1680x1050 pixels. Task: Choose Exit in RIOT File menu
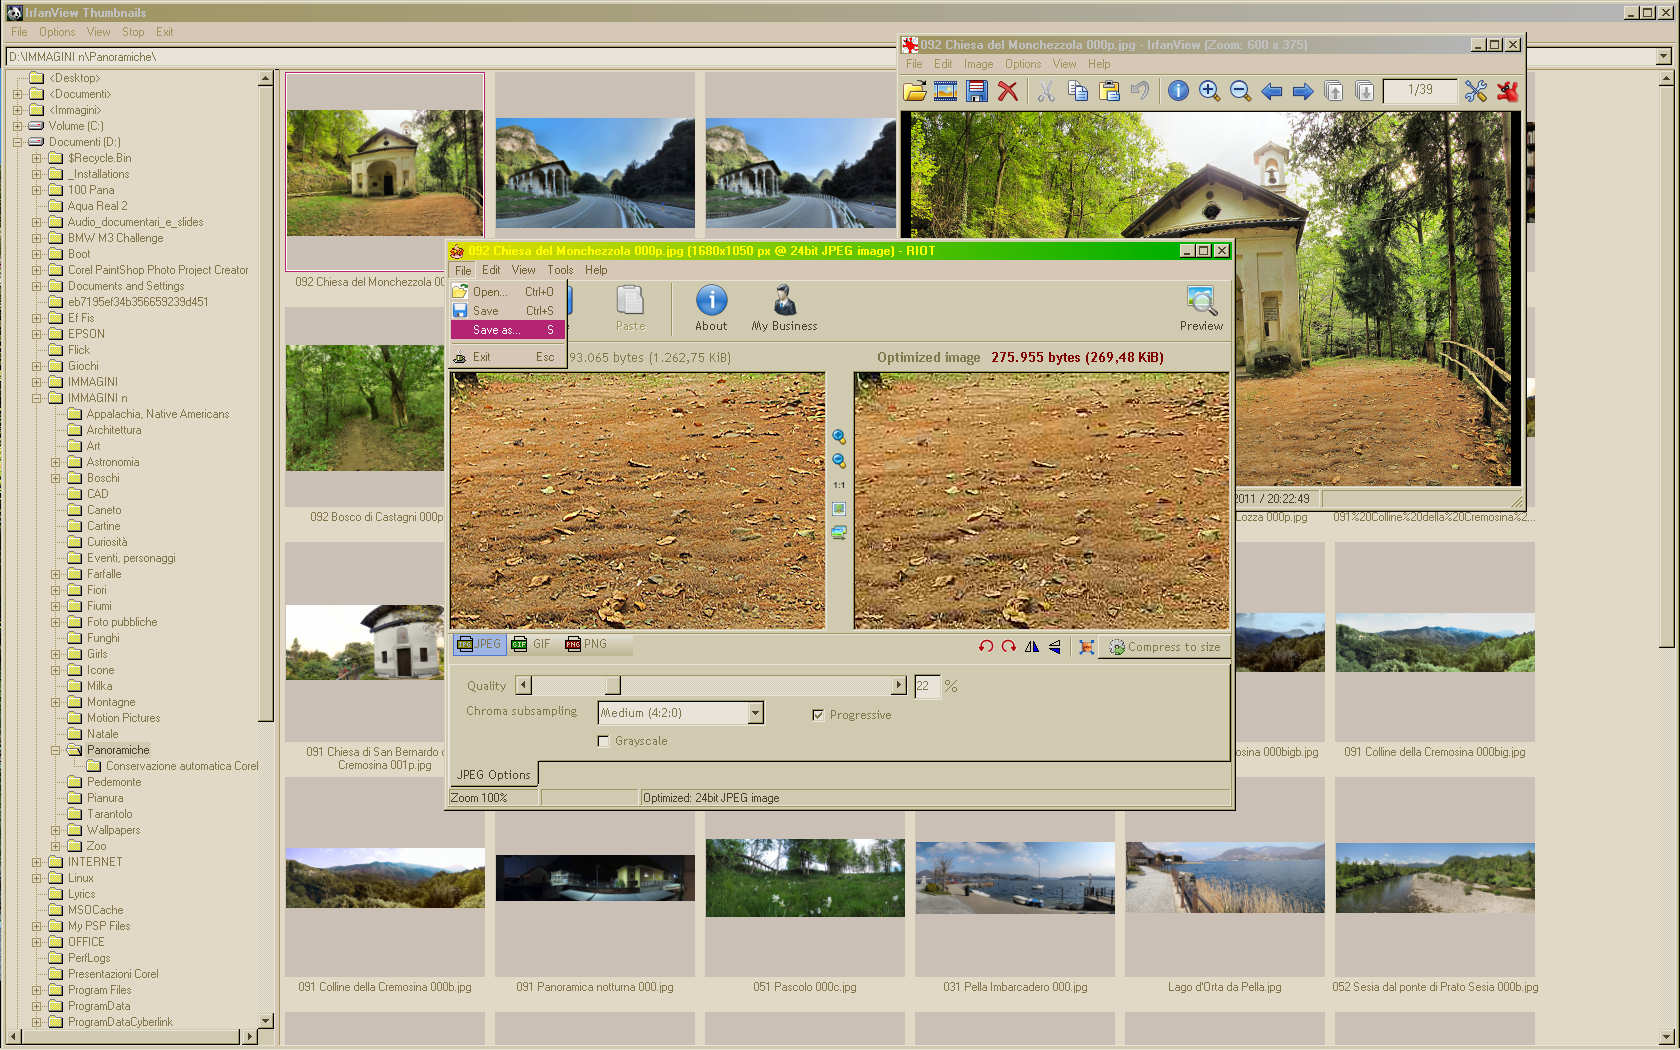pos(508,357)
